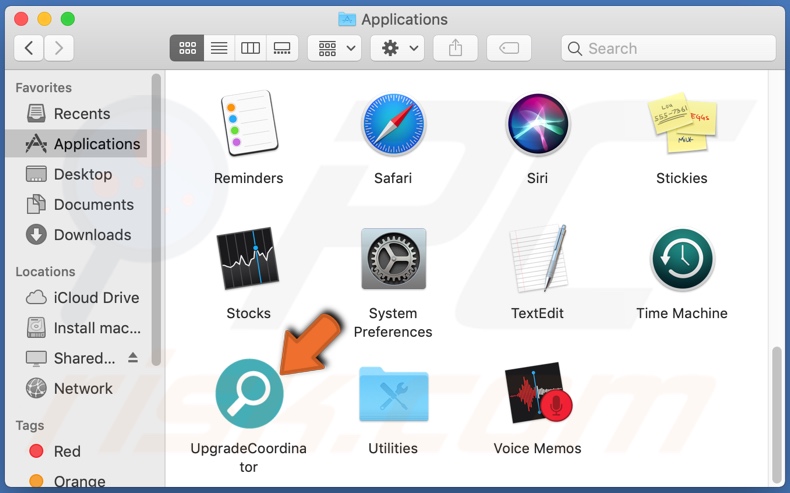Switch to icon view
The width and height of the screenshot is (790, 493).
[x=187, y=48]
